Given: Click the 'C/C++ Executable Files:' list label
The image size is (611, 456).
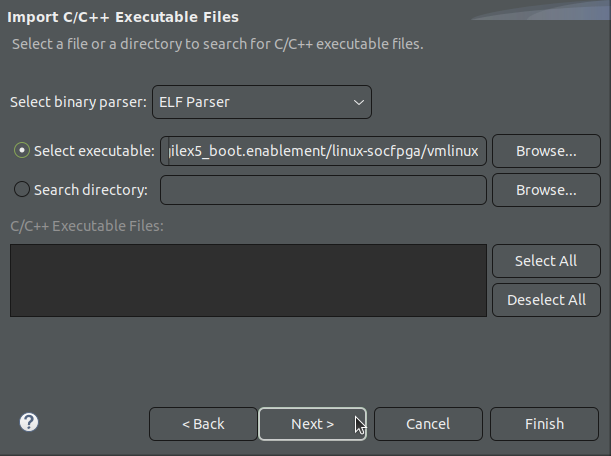Looking at the screenshot, I should pos(86,226).
